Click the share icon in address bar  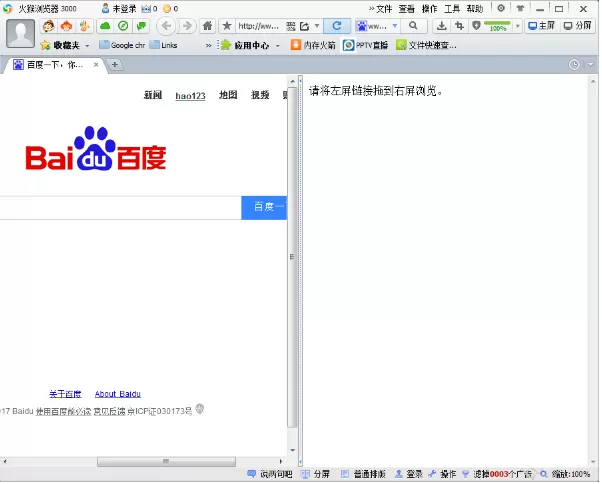[304, 26]
